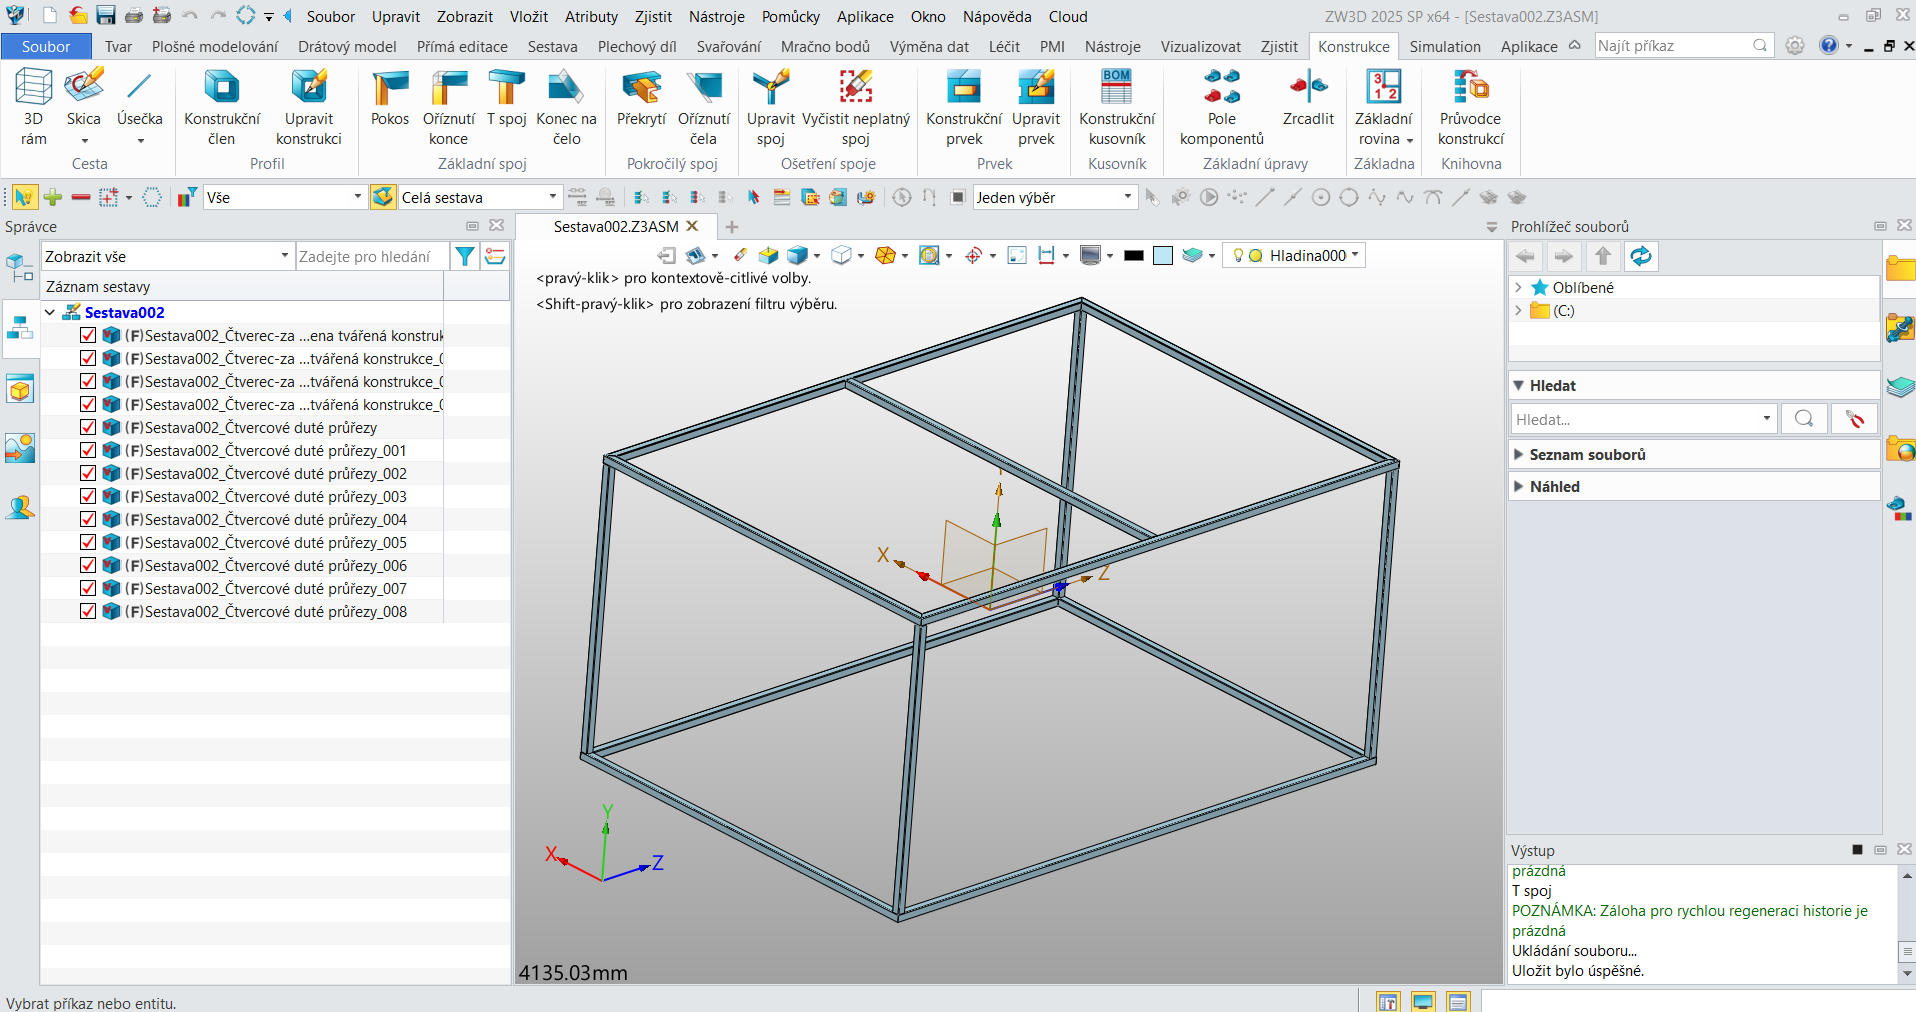
Task: Click the filter funnel icon in Správce
Action: [465, 257]
